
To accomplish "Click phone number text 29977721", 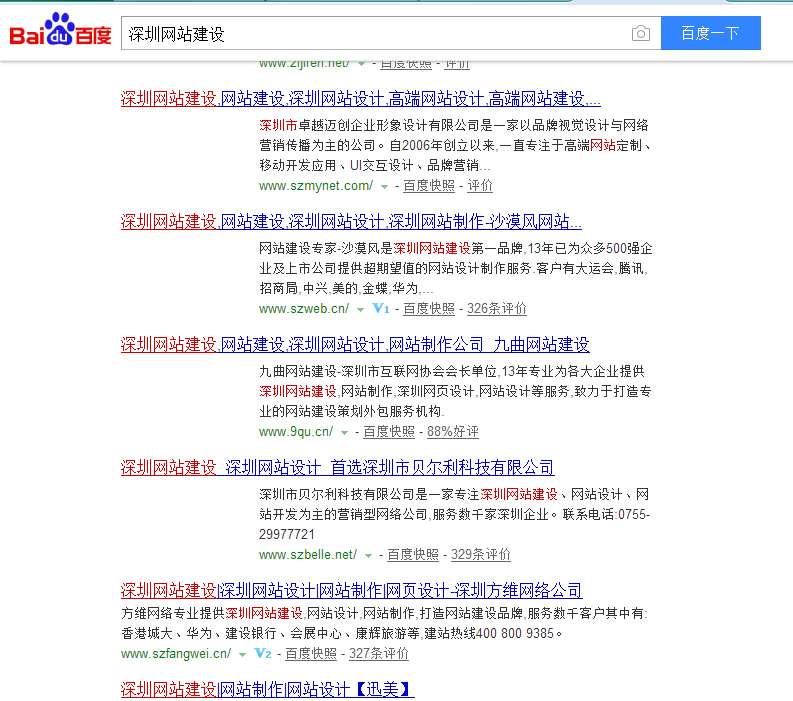I will (287, 534).
